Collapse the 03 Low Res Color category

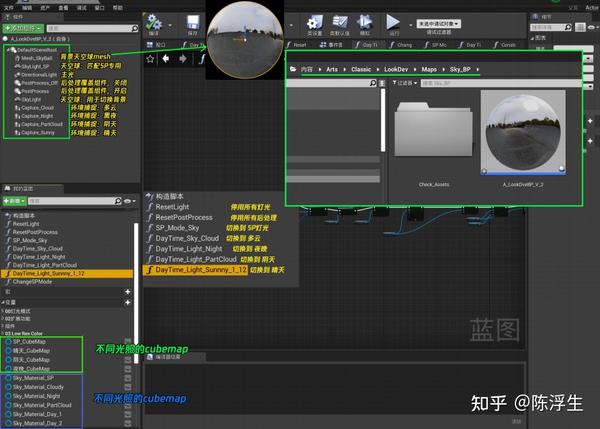pos(3,333)
